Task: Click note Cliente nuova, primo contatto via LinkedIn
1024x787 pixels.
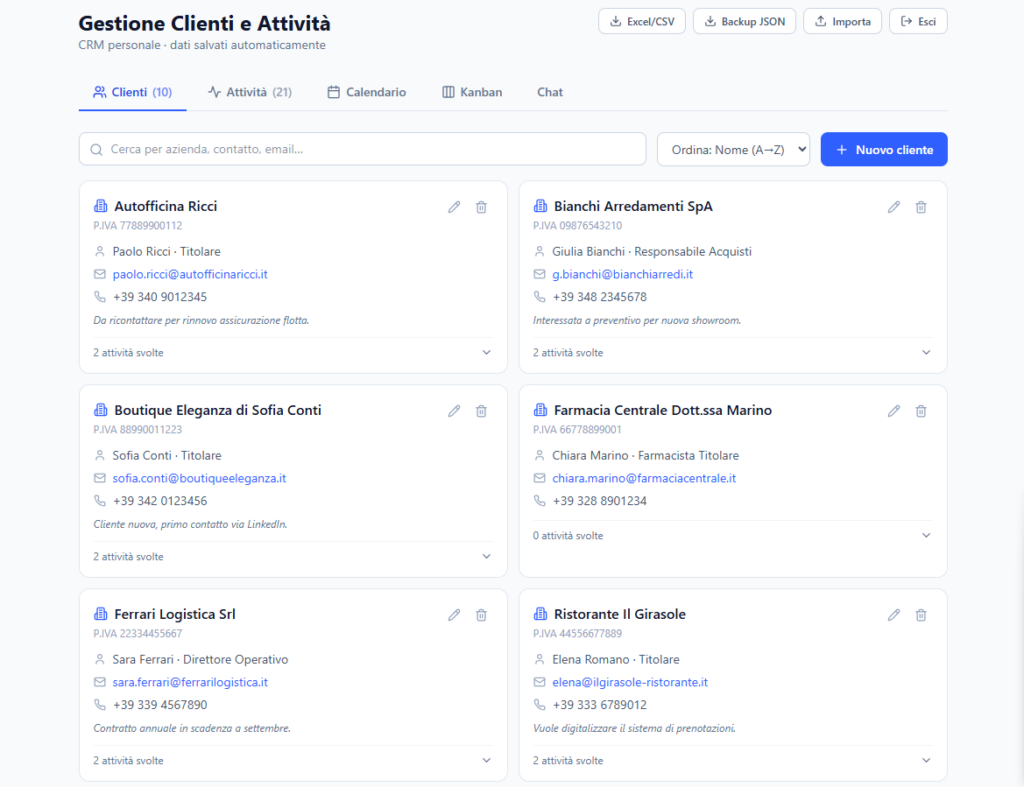Action: point(190,524)
